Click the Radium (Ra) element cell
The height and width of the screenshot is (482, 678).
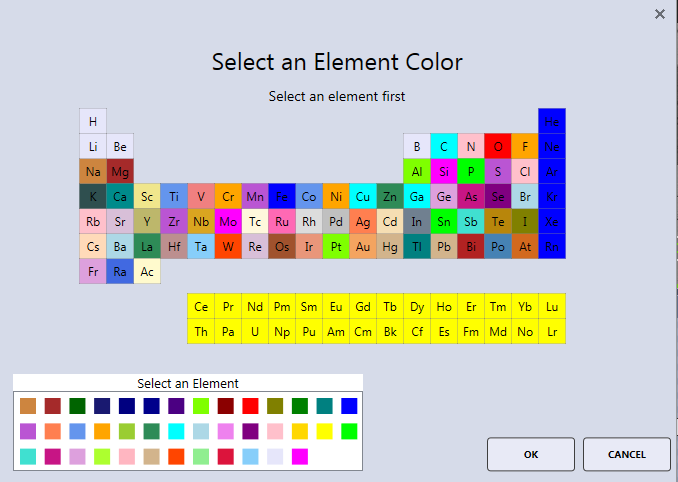pos(120,272)
